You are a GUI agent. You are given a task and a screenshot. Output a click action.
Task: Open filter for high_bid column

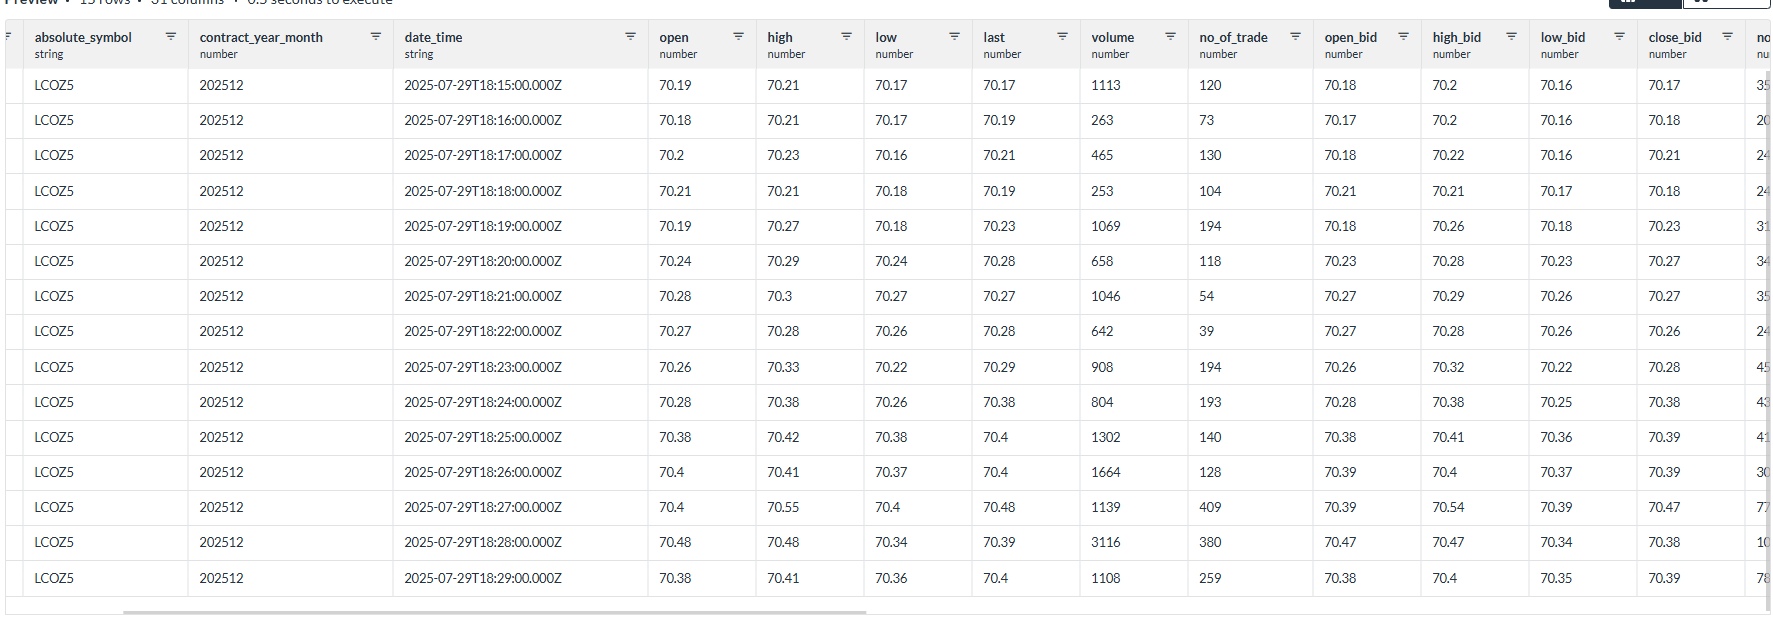pos(1512,36)
